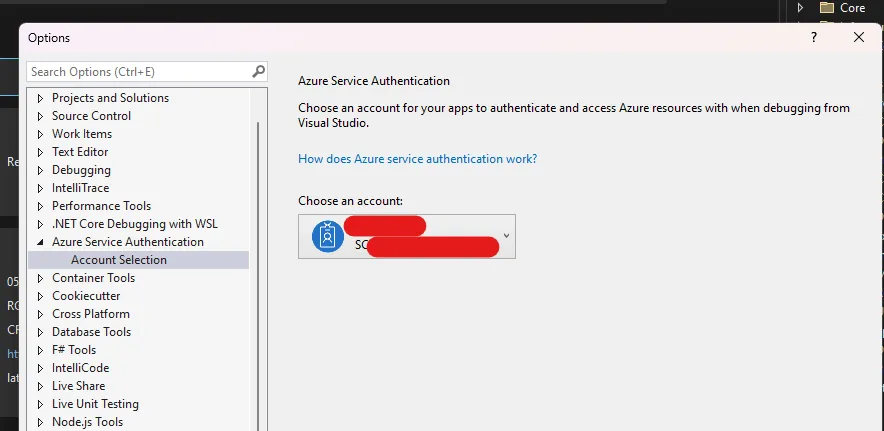
Task: Select Container Tools tree label
Action: tap(94, 278)
